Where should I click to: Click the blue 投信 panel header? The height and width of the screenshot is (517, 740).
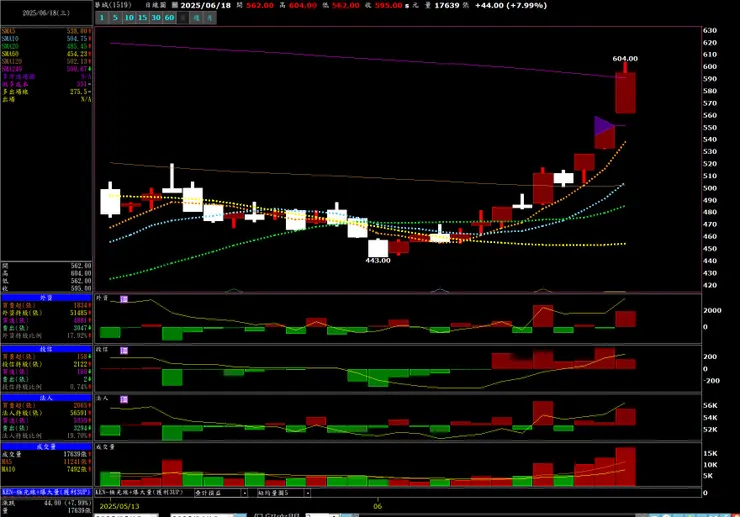(46, 349)
